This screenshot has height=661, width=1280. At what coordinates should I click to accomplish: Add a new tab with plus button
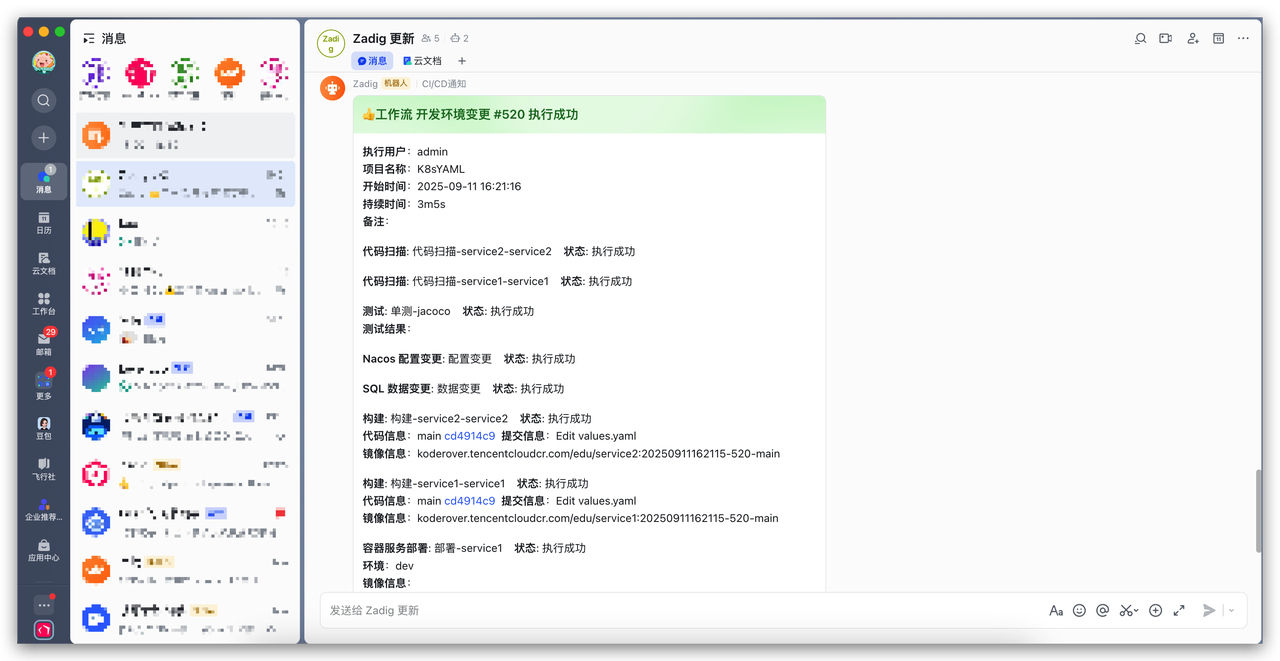click(x=462, y=61)
